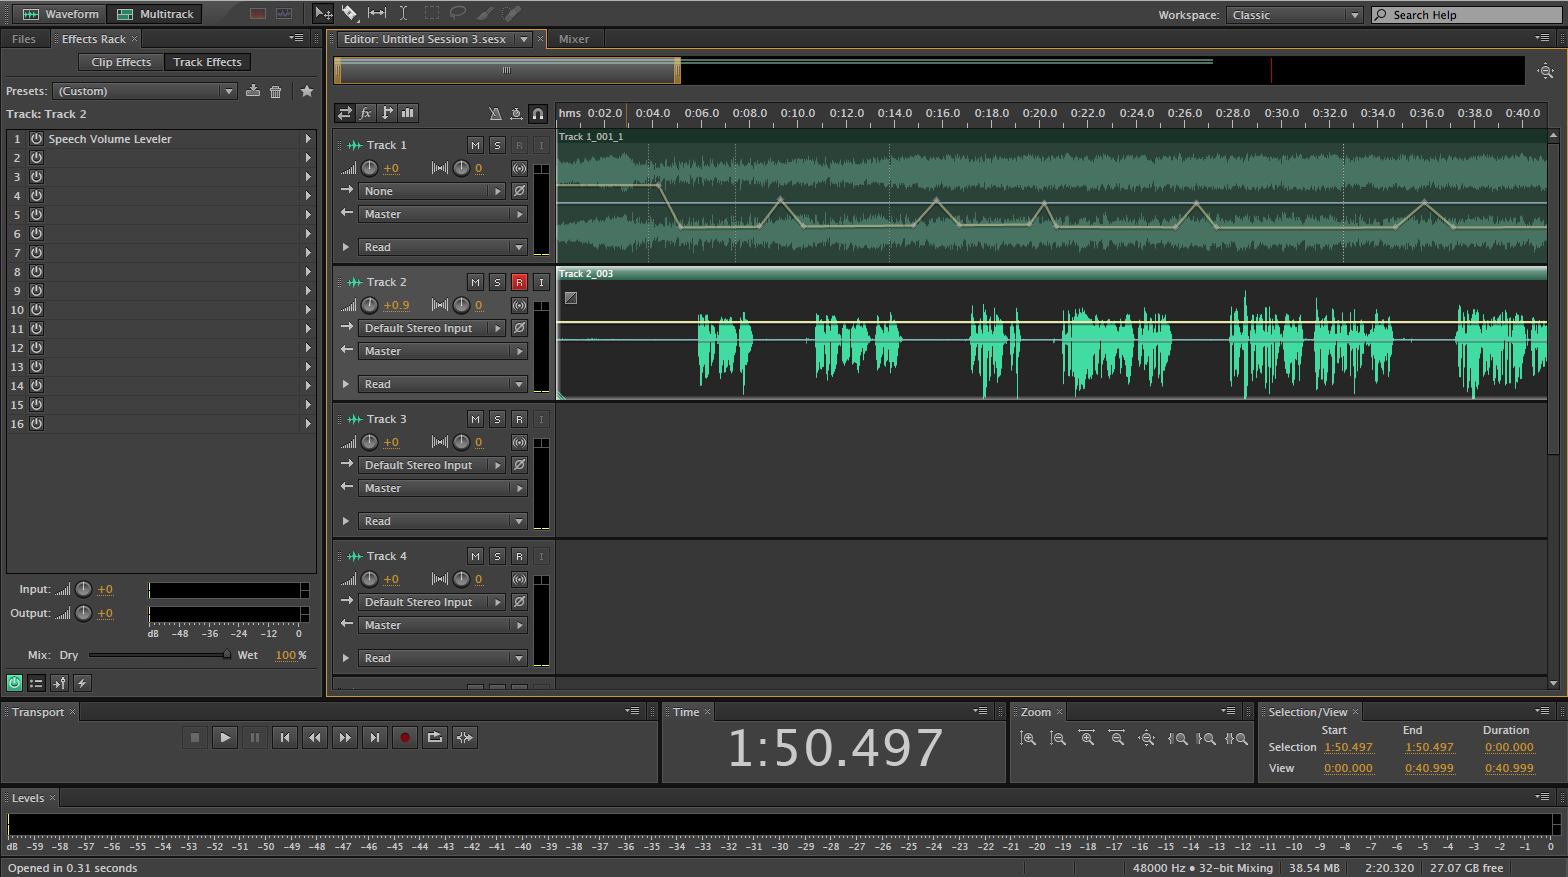Switch to Waveform view
The image size is (1568, 877).
coord(60,14)
